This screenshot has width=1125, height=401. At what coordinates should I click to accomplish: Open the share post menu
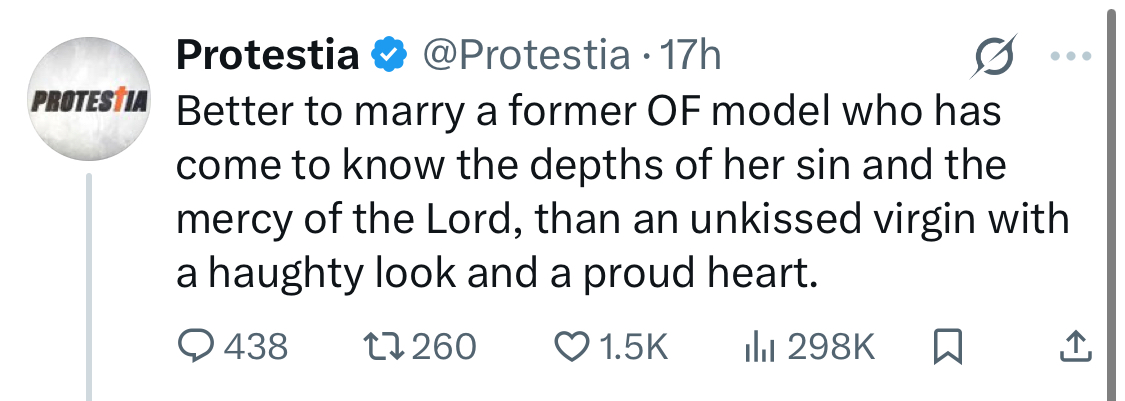point(1075,346)
